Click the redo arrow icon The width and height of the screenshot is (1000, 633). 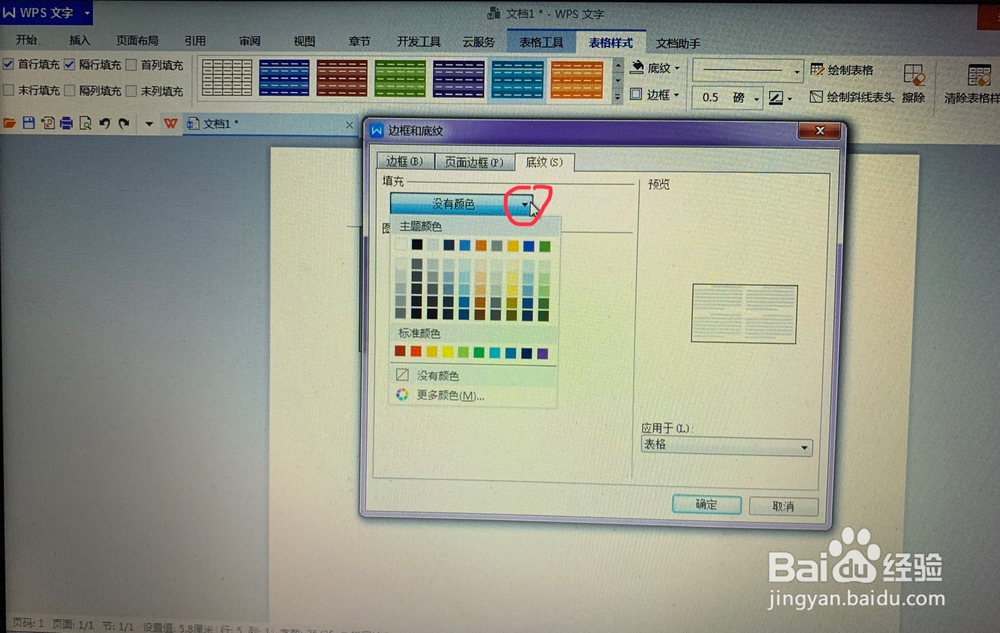point(124,123)
